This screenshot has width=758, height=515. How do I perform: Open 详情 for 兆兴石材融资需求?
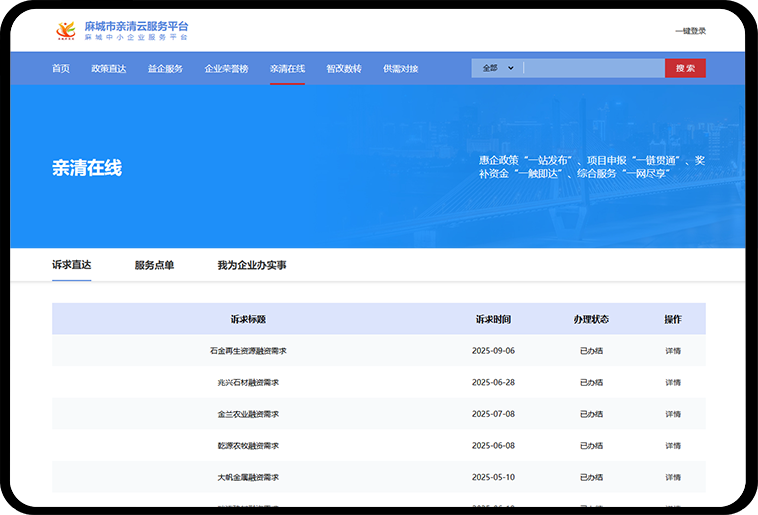[673, 382]
